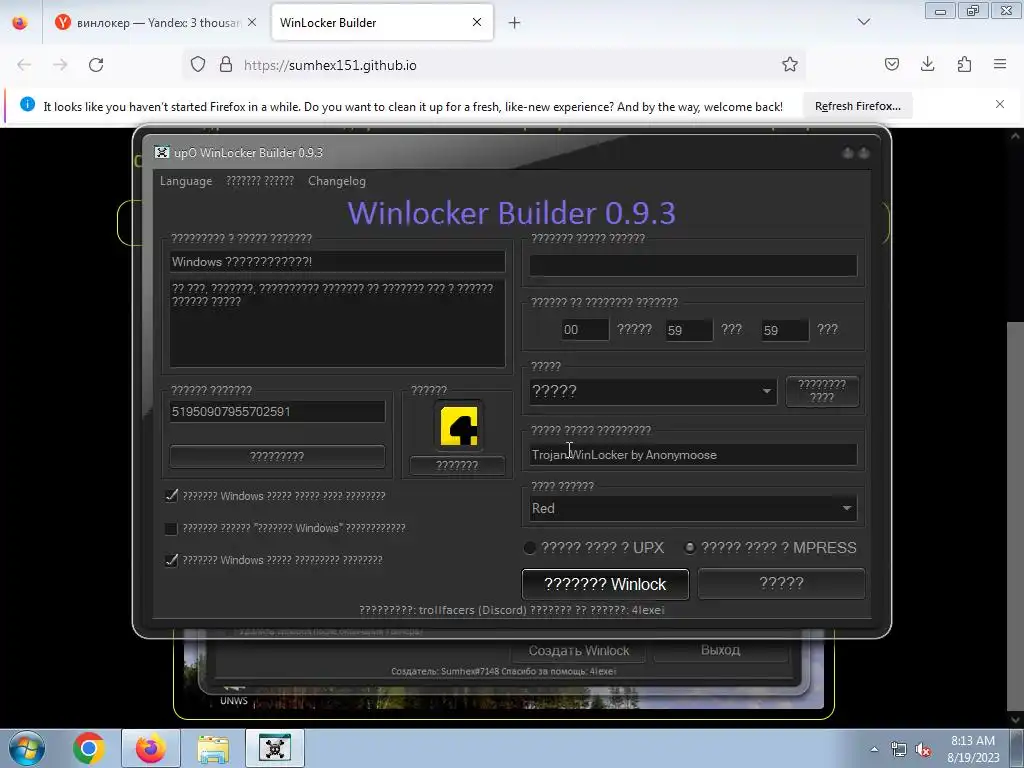1024x768 pixels.
Task: Click the network tray icon
Action: coord(899,749)
